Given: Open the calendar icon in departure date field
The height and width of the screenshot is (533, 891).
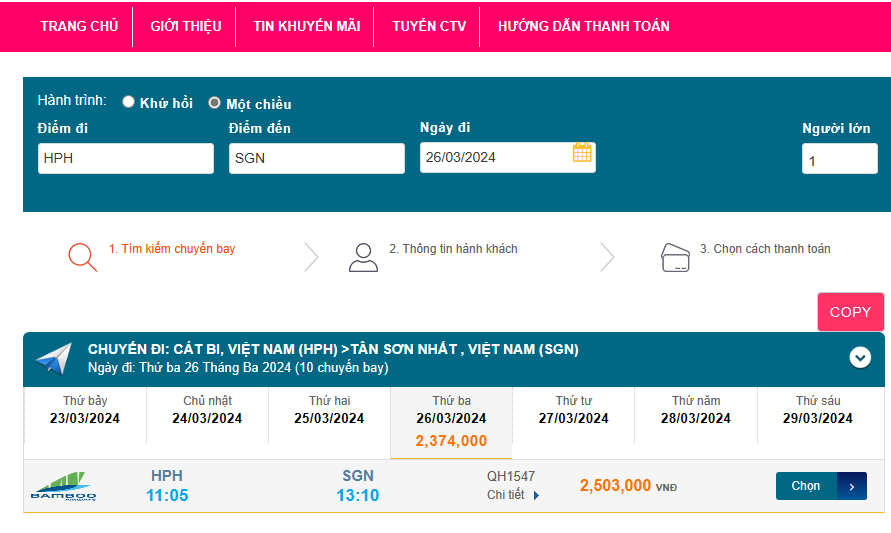Looking at the screenshot, I should coord(582,153).
